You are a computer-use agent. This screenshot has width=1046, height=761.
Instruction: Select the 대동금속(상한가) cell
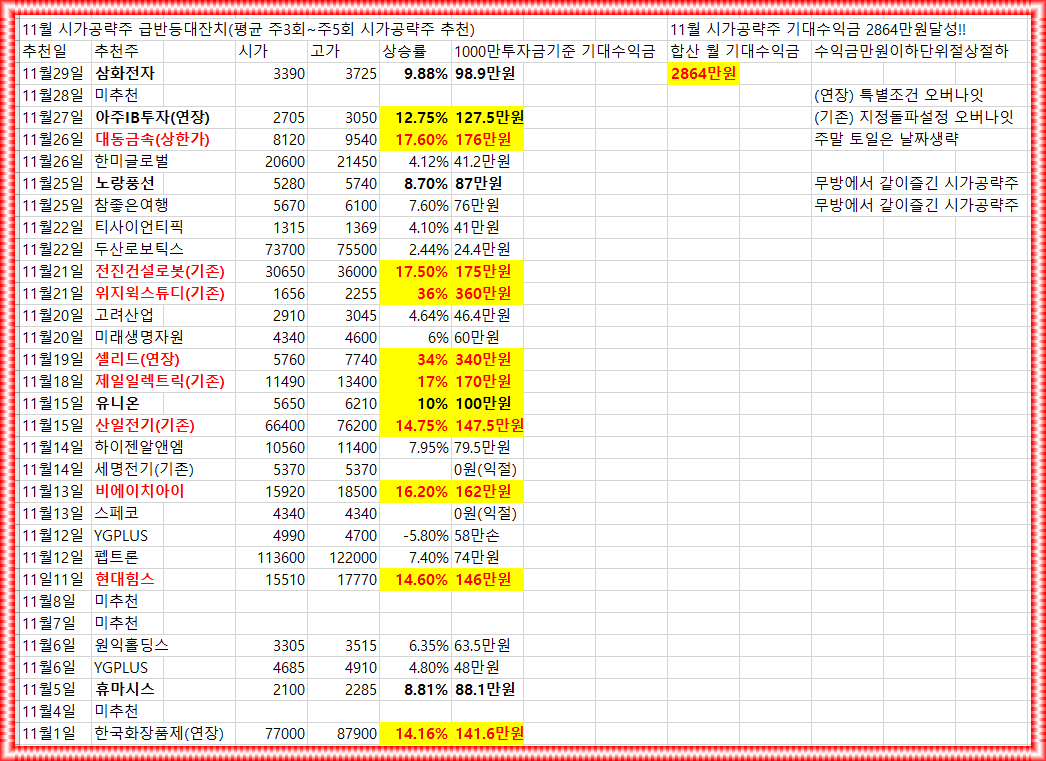click(x=163, y=139)
